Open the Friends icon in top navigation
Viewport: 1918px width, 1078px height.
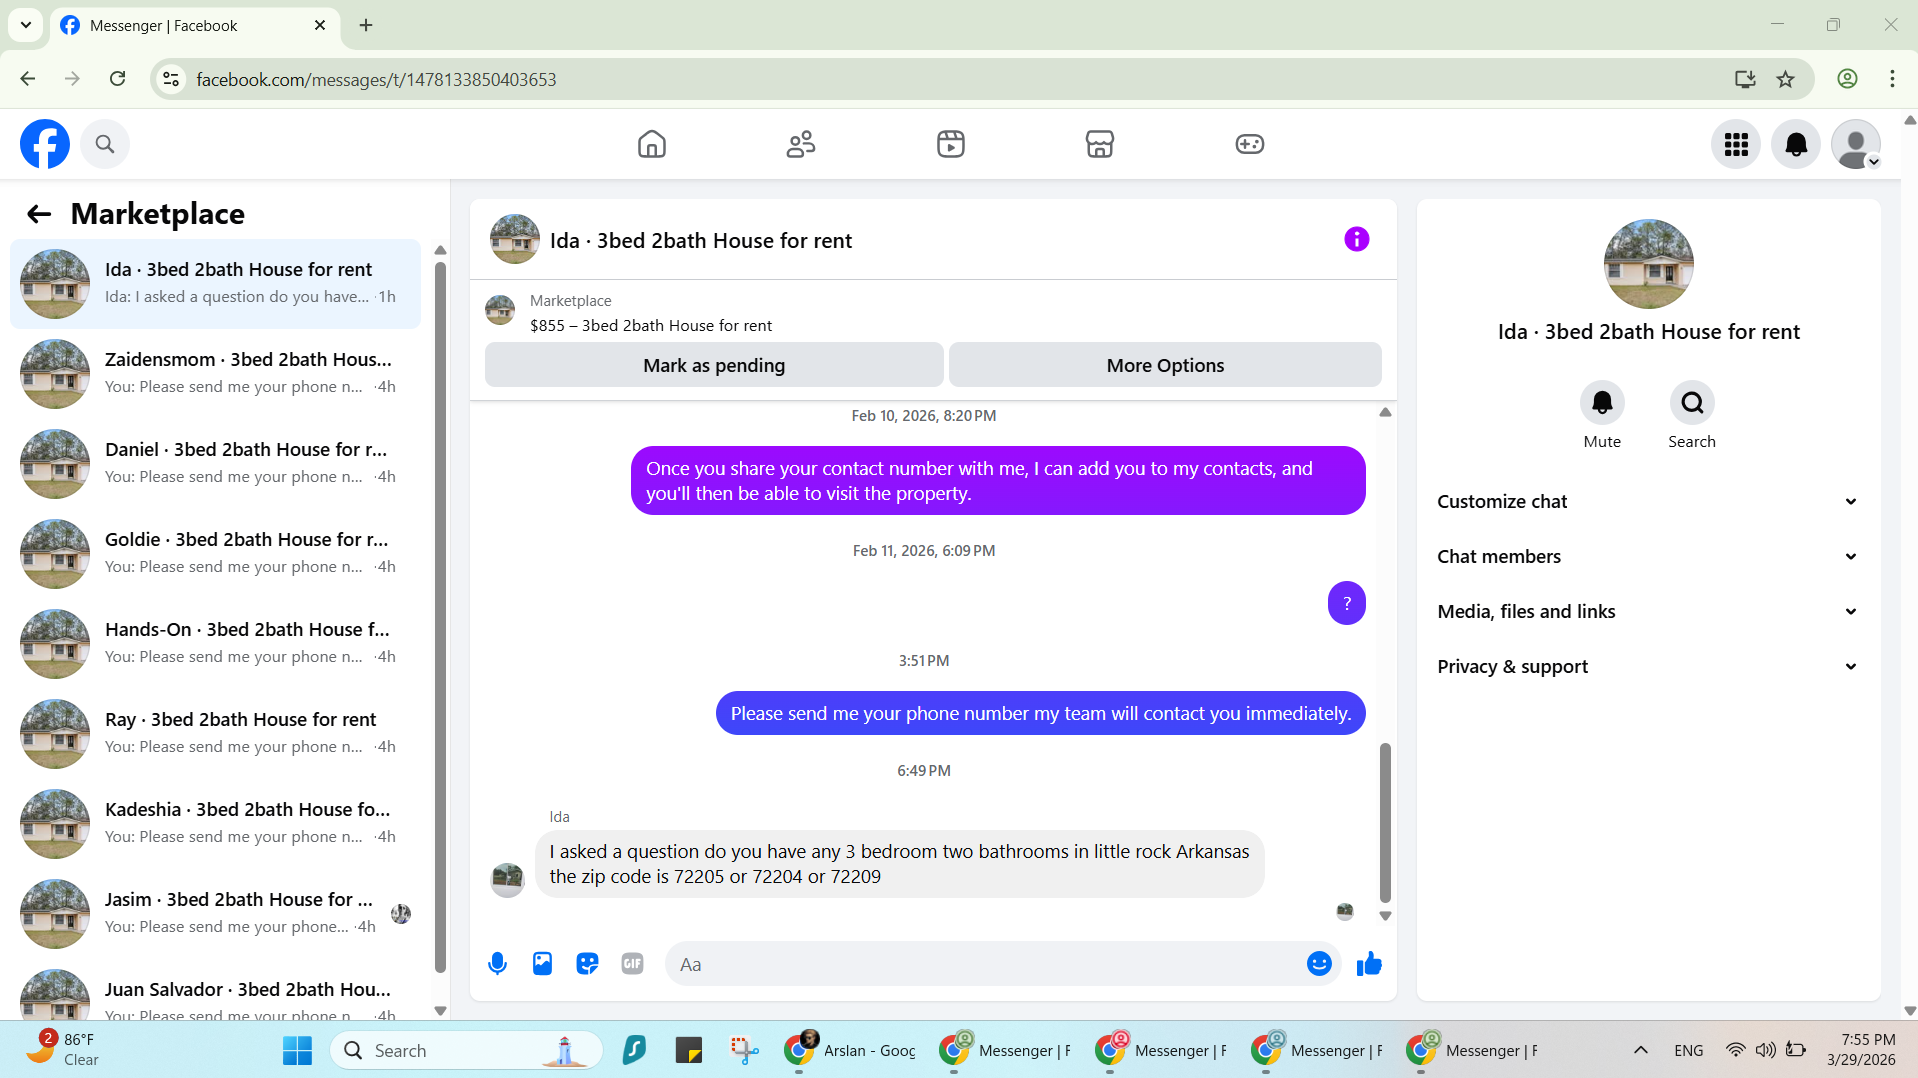801,144
